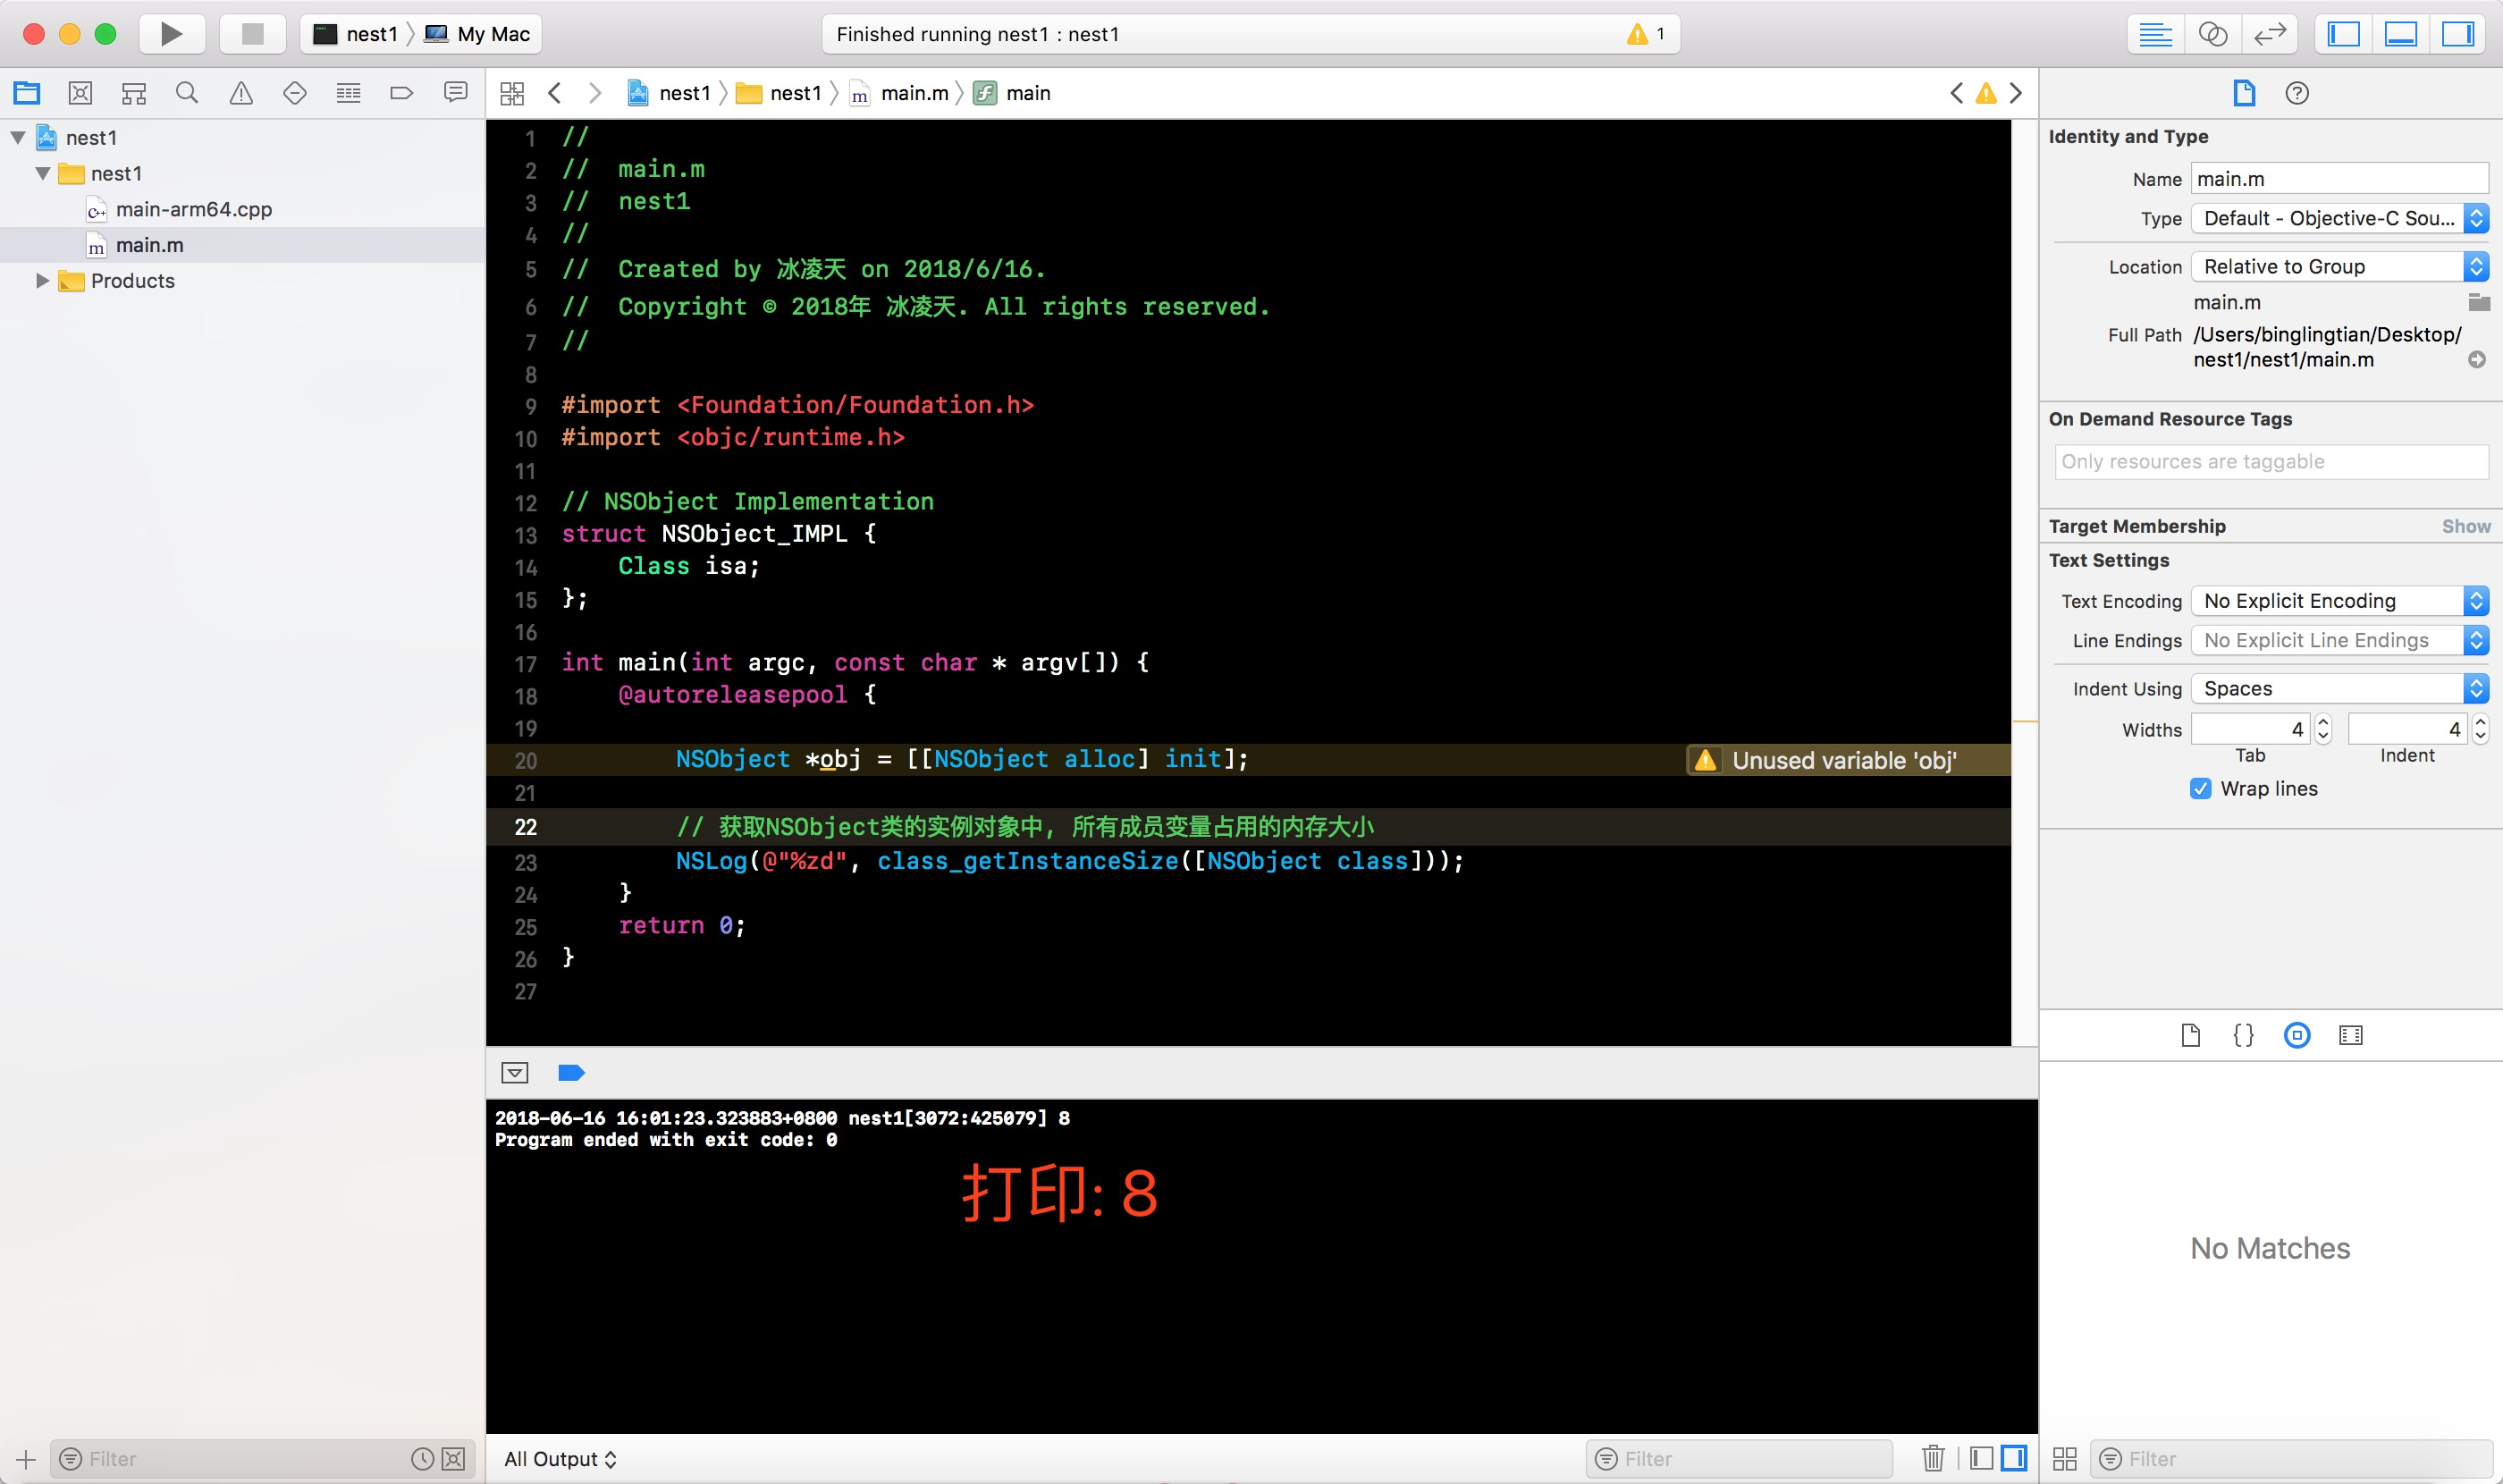
Task: Clear console with trash icon
Action: pos(1932,1458)
